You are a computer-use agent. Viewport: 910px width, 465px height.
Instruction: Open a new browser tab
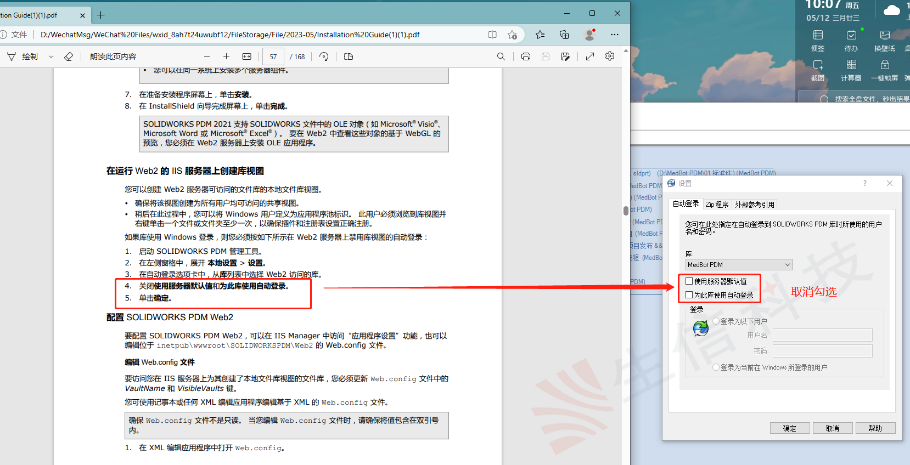coord(100,15)
